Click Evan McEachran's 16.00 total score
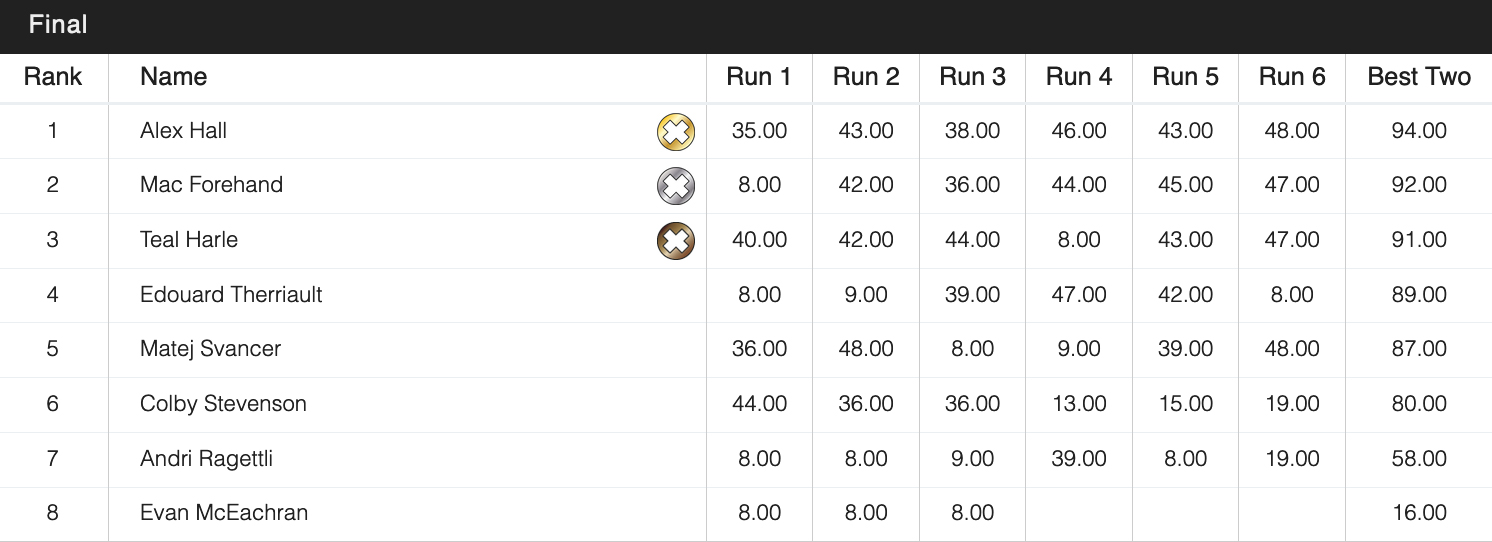1492x542 pixels. (1419, 513)
